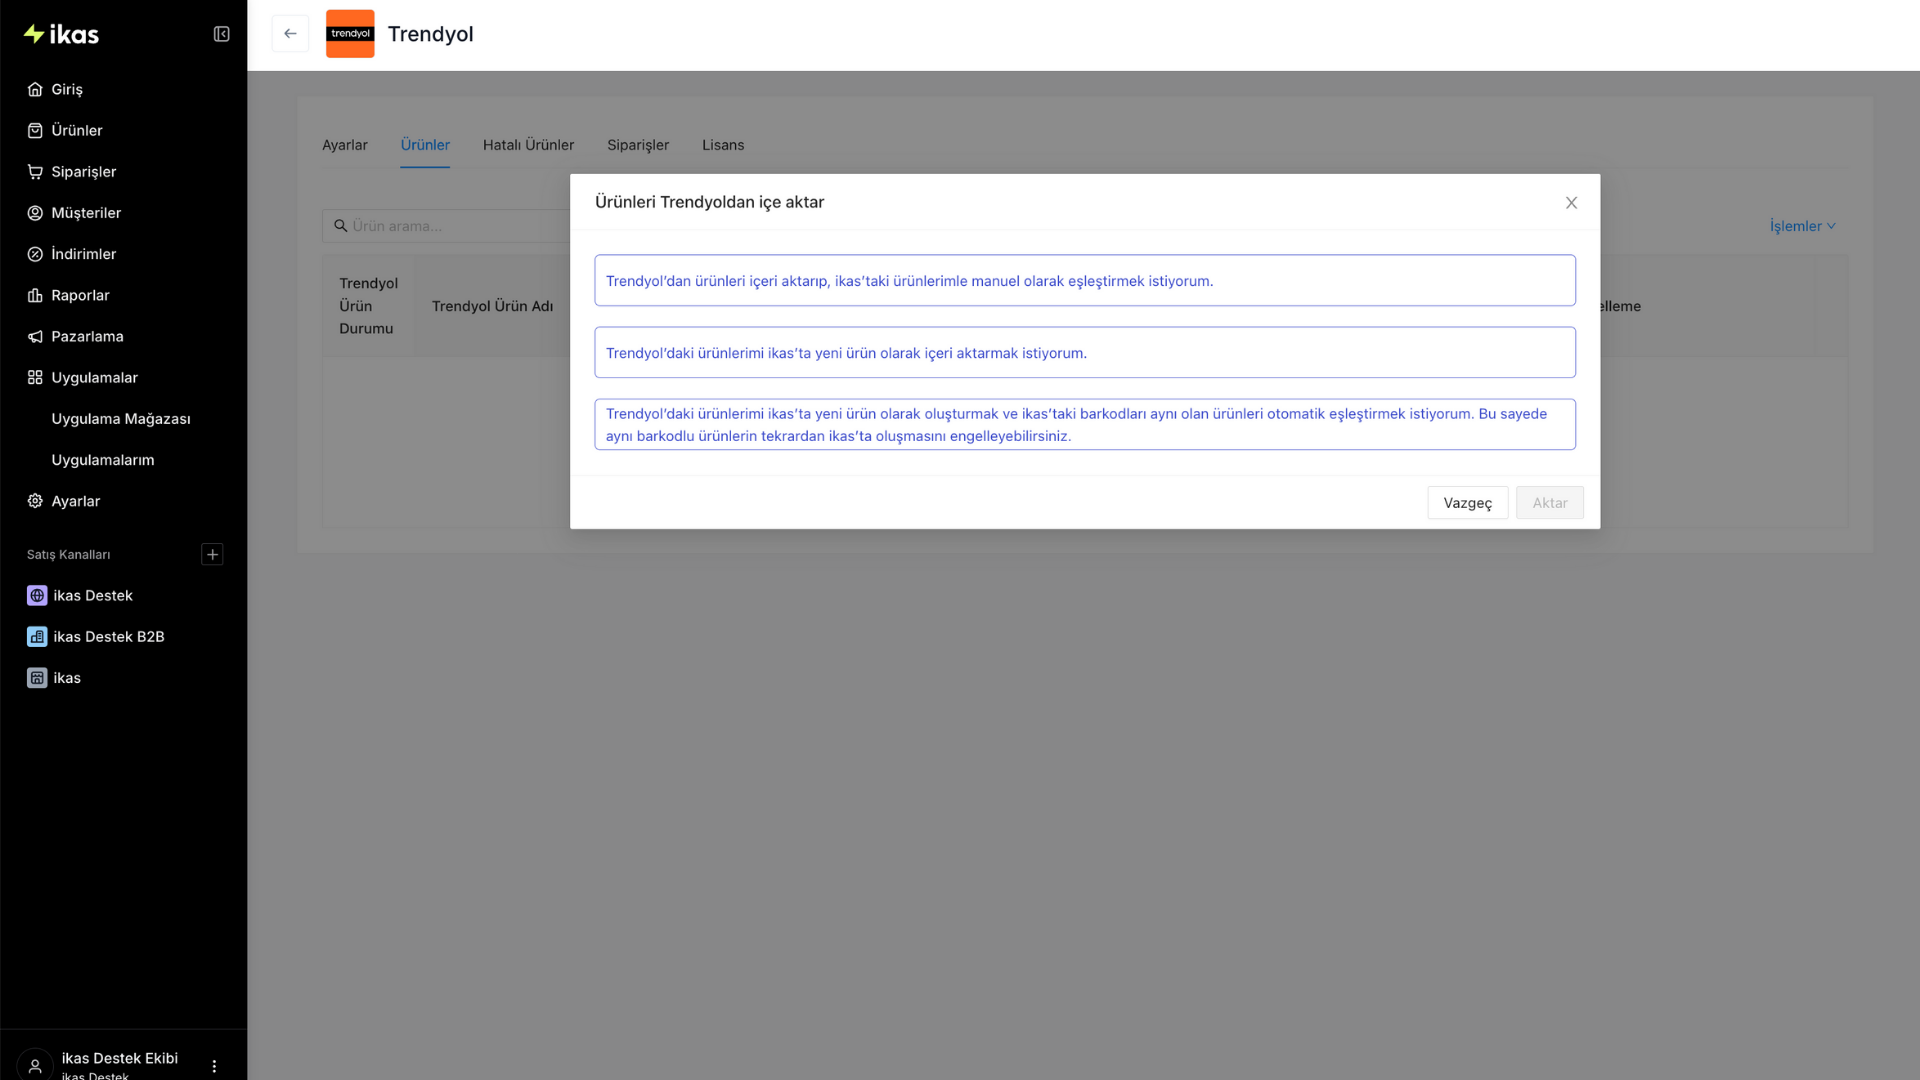Click the Trendyol Ürün Durumu column header
The height and width of the screenshot is (1080, 1920).
[368, 306]
